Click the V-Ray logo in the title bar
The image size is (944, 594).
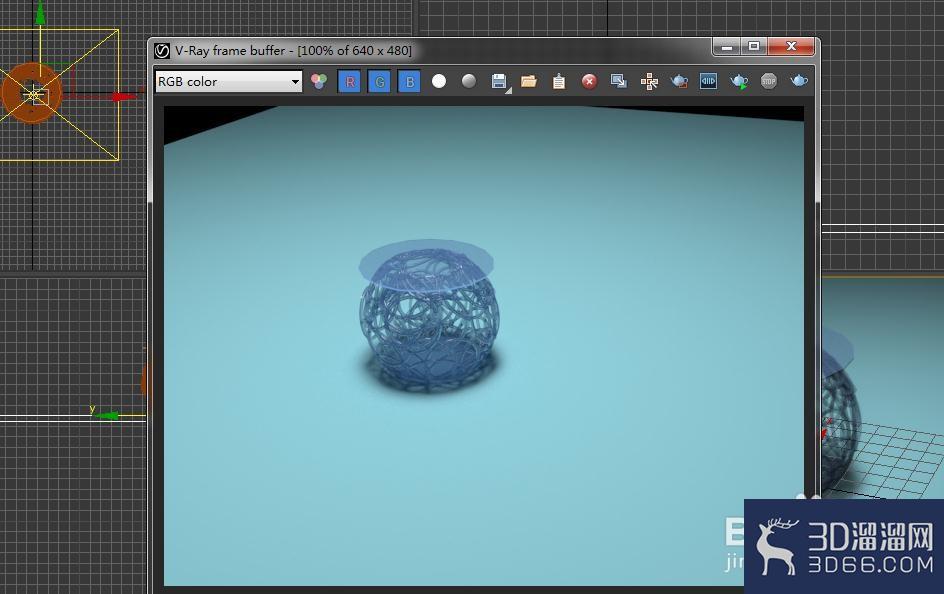click(x=161, y=49)
